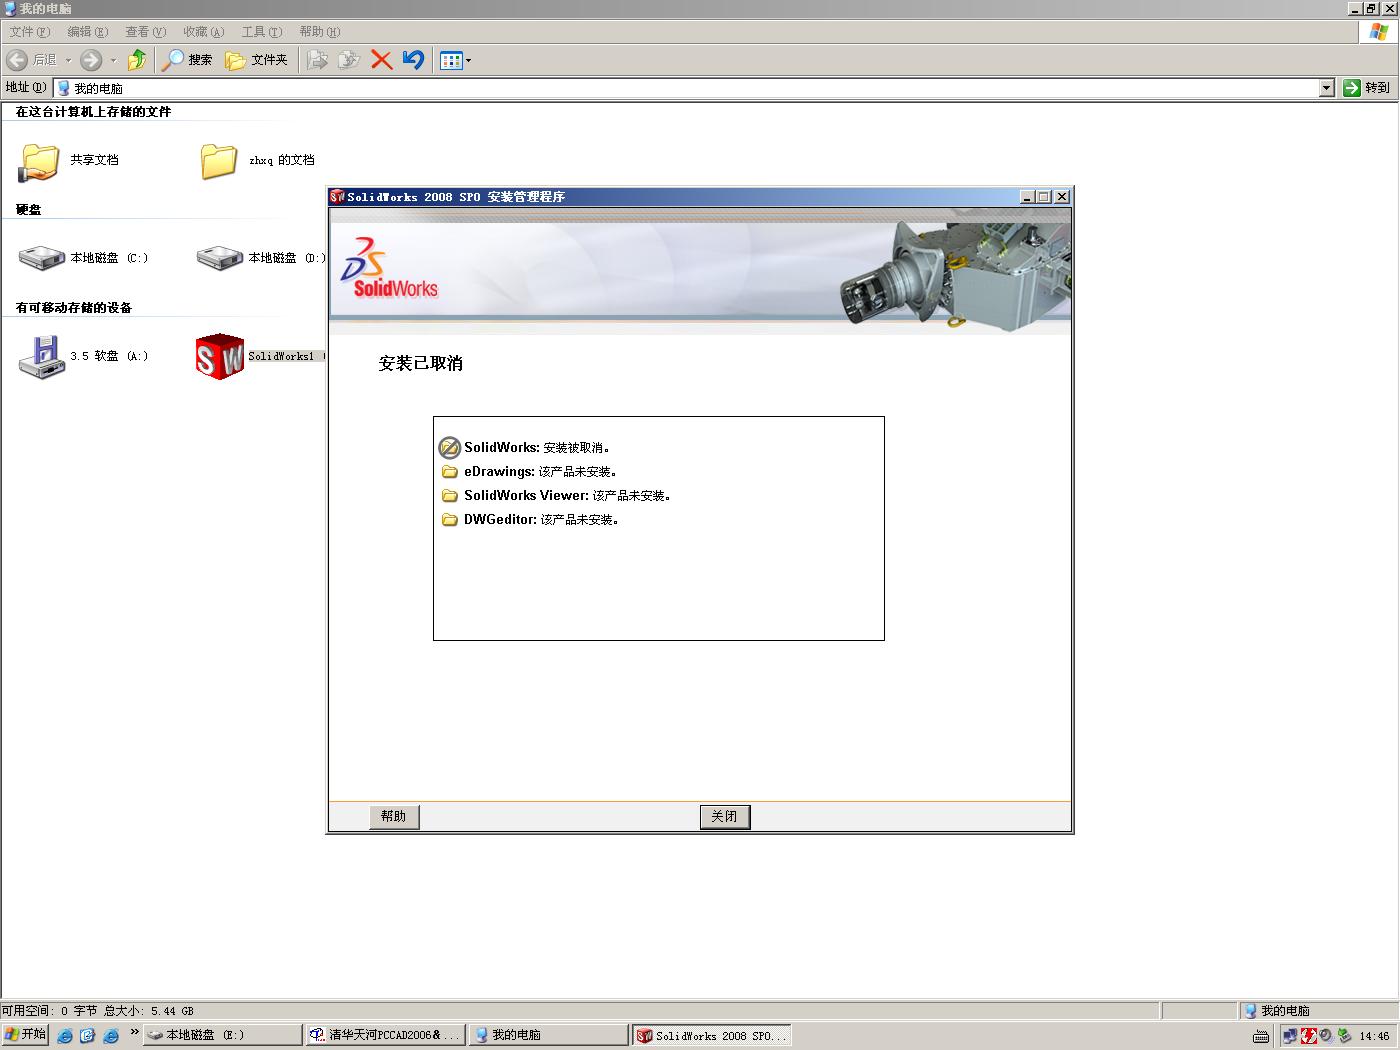Click the keyboard icon near system tray
The image size is (1400, 1050).
[1261, 1036]
